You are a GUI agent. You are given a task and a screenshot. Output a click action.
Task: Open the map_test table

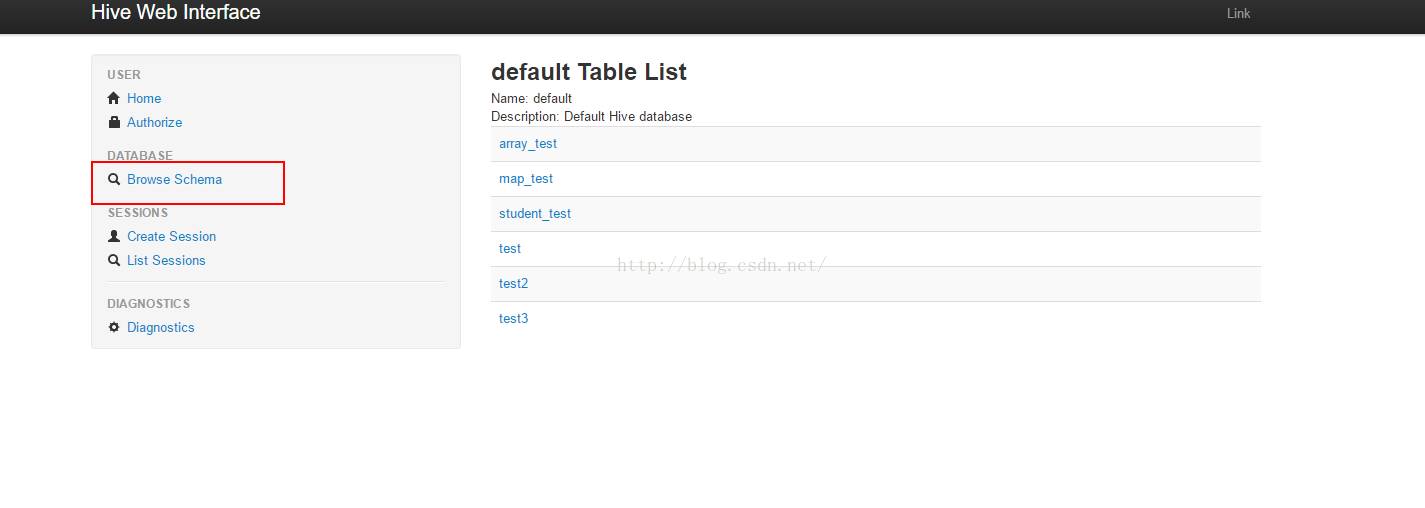click(x=526, y=179)
